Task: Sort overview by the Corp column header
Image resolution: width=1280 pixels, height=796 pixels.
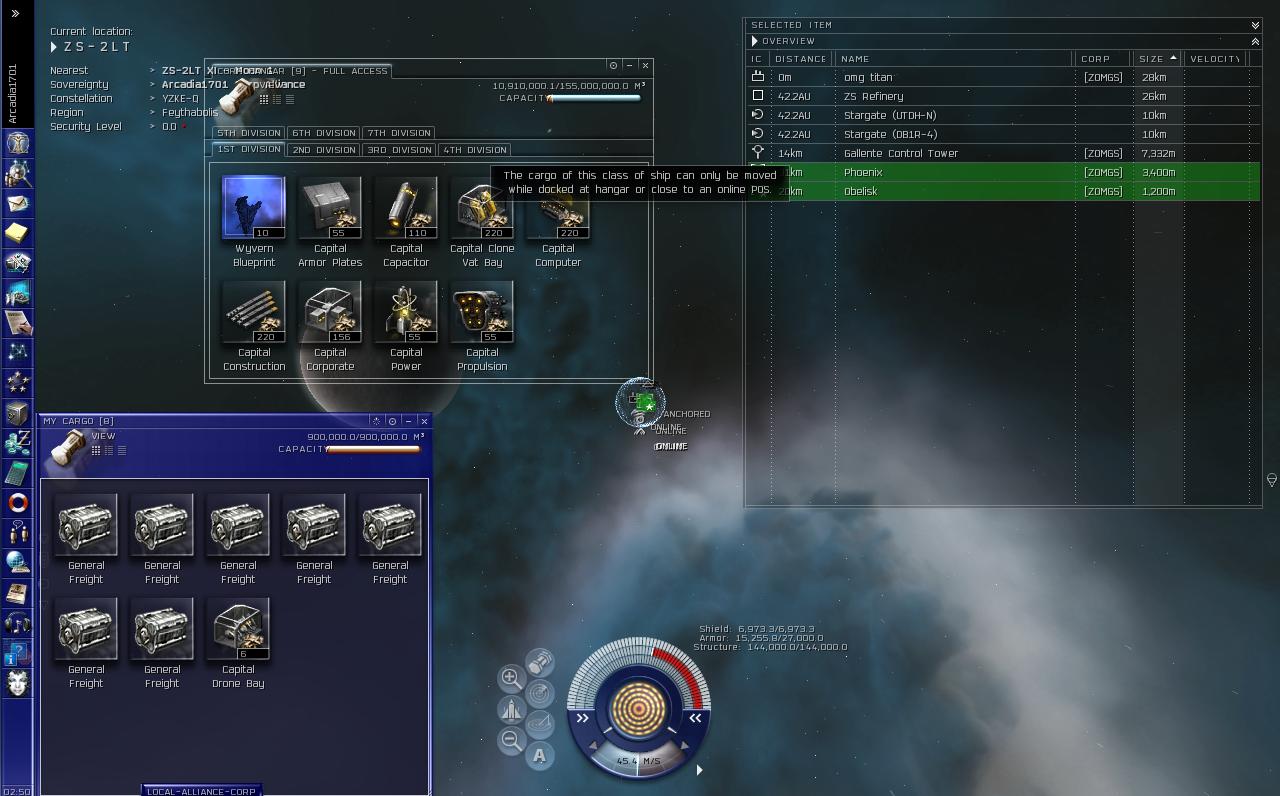Action: pos(1101,59)
